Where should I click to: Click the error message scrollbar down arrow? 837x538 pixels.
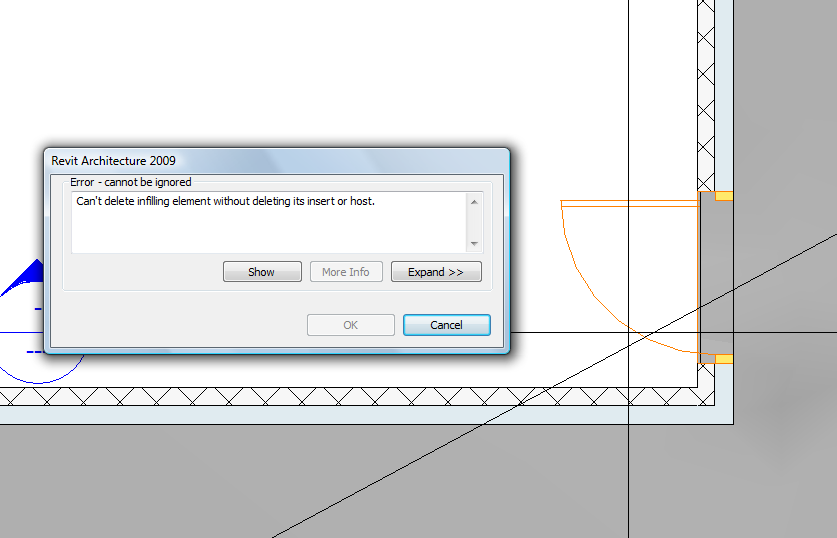click(474, 244)
